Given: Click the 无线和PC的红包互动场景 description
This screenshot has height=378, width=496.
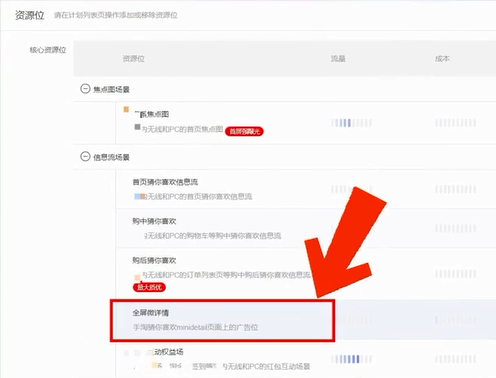Looking at the screenshot, I should pyautogui.click(x=266, y=367).
